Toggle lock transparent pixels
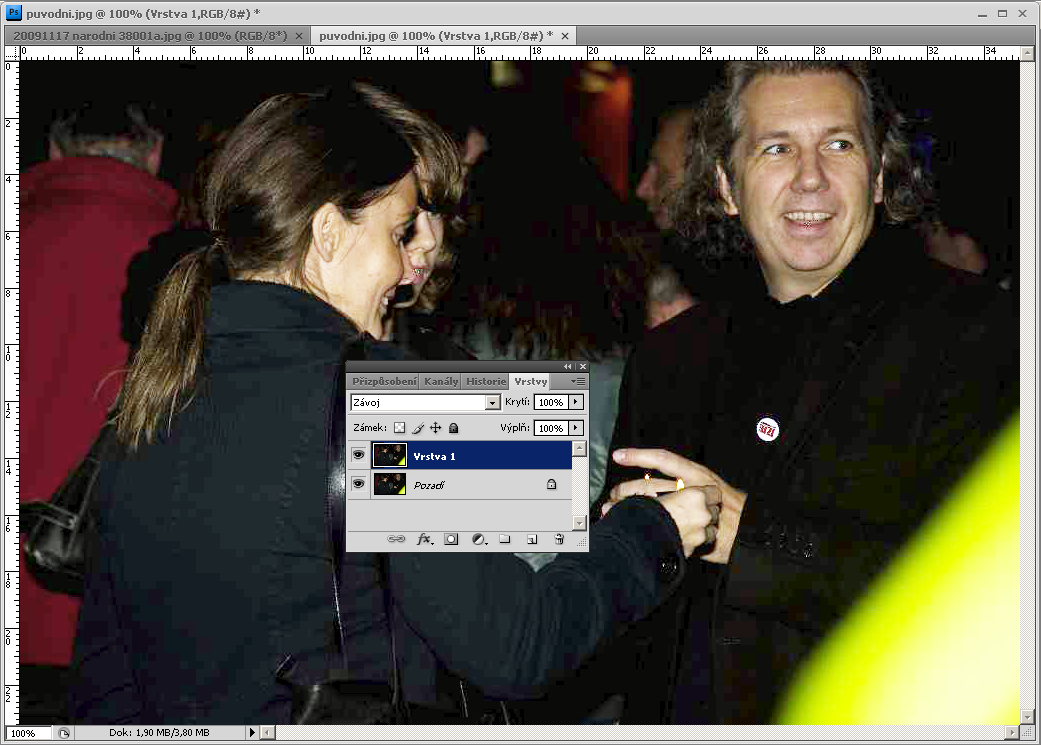This screenshot has height=745, width=1041. 400,428
